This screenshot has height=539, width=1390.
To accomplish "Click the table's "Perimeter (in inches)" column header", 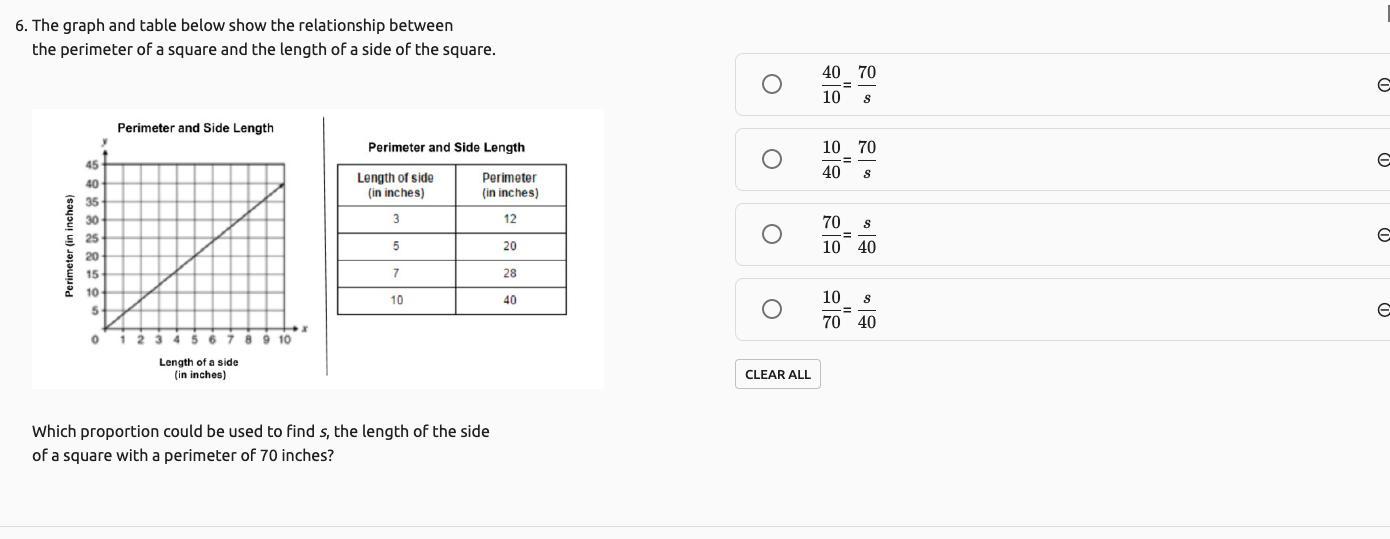I will (510, 185).
